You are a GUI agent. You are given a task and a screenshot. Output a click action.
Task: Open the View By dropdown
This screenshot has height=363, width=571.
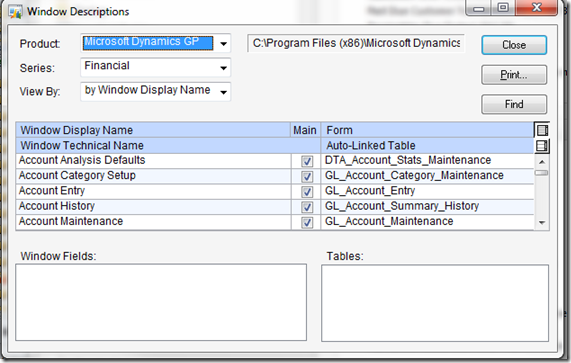coord(223,92)
